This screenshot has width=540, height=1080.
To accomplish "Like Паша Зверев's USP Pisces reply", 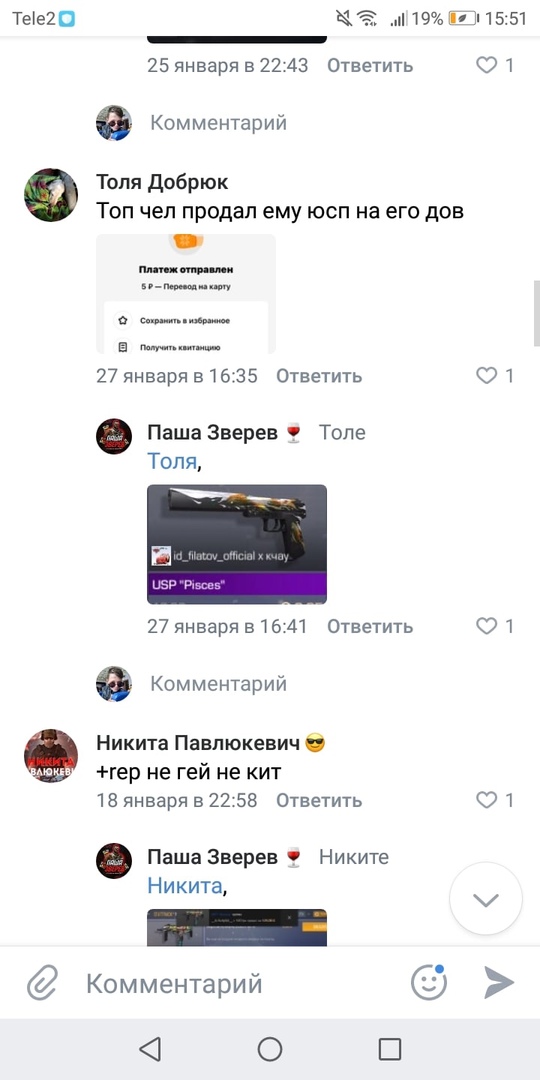I will (x=487, y=625).
